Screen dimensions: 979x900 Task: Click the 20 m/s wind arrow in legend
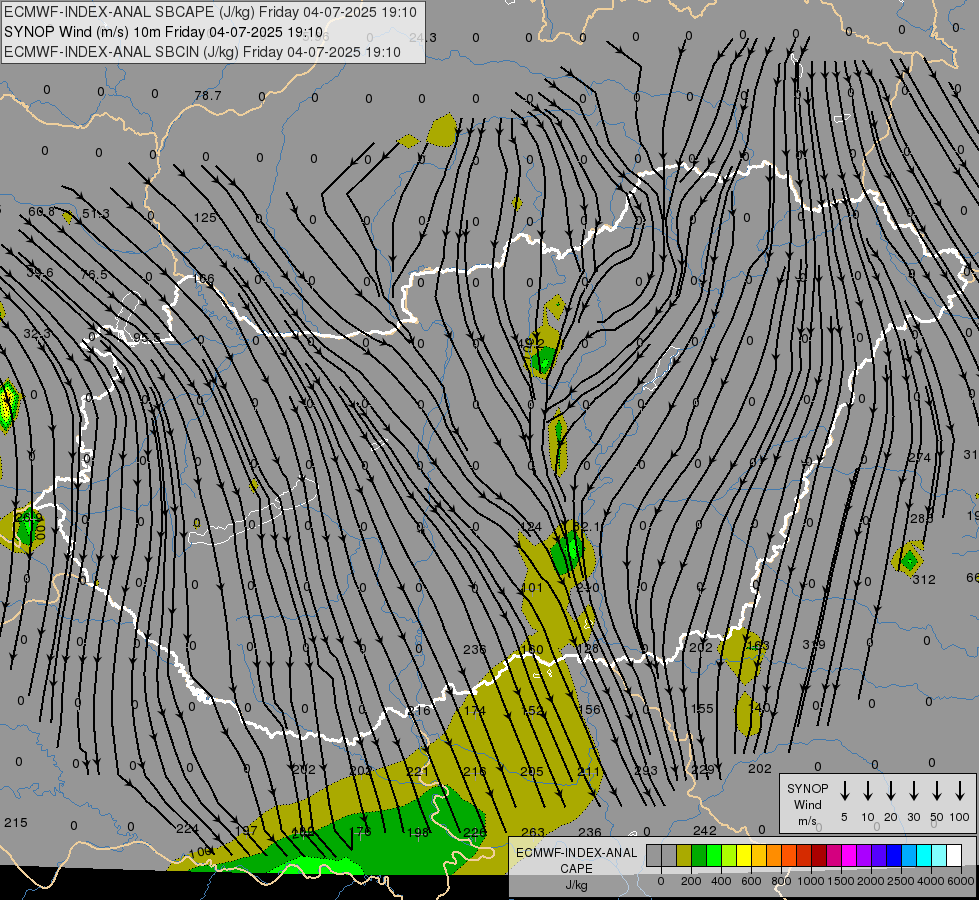[890, 791]
